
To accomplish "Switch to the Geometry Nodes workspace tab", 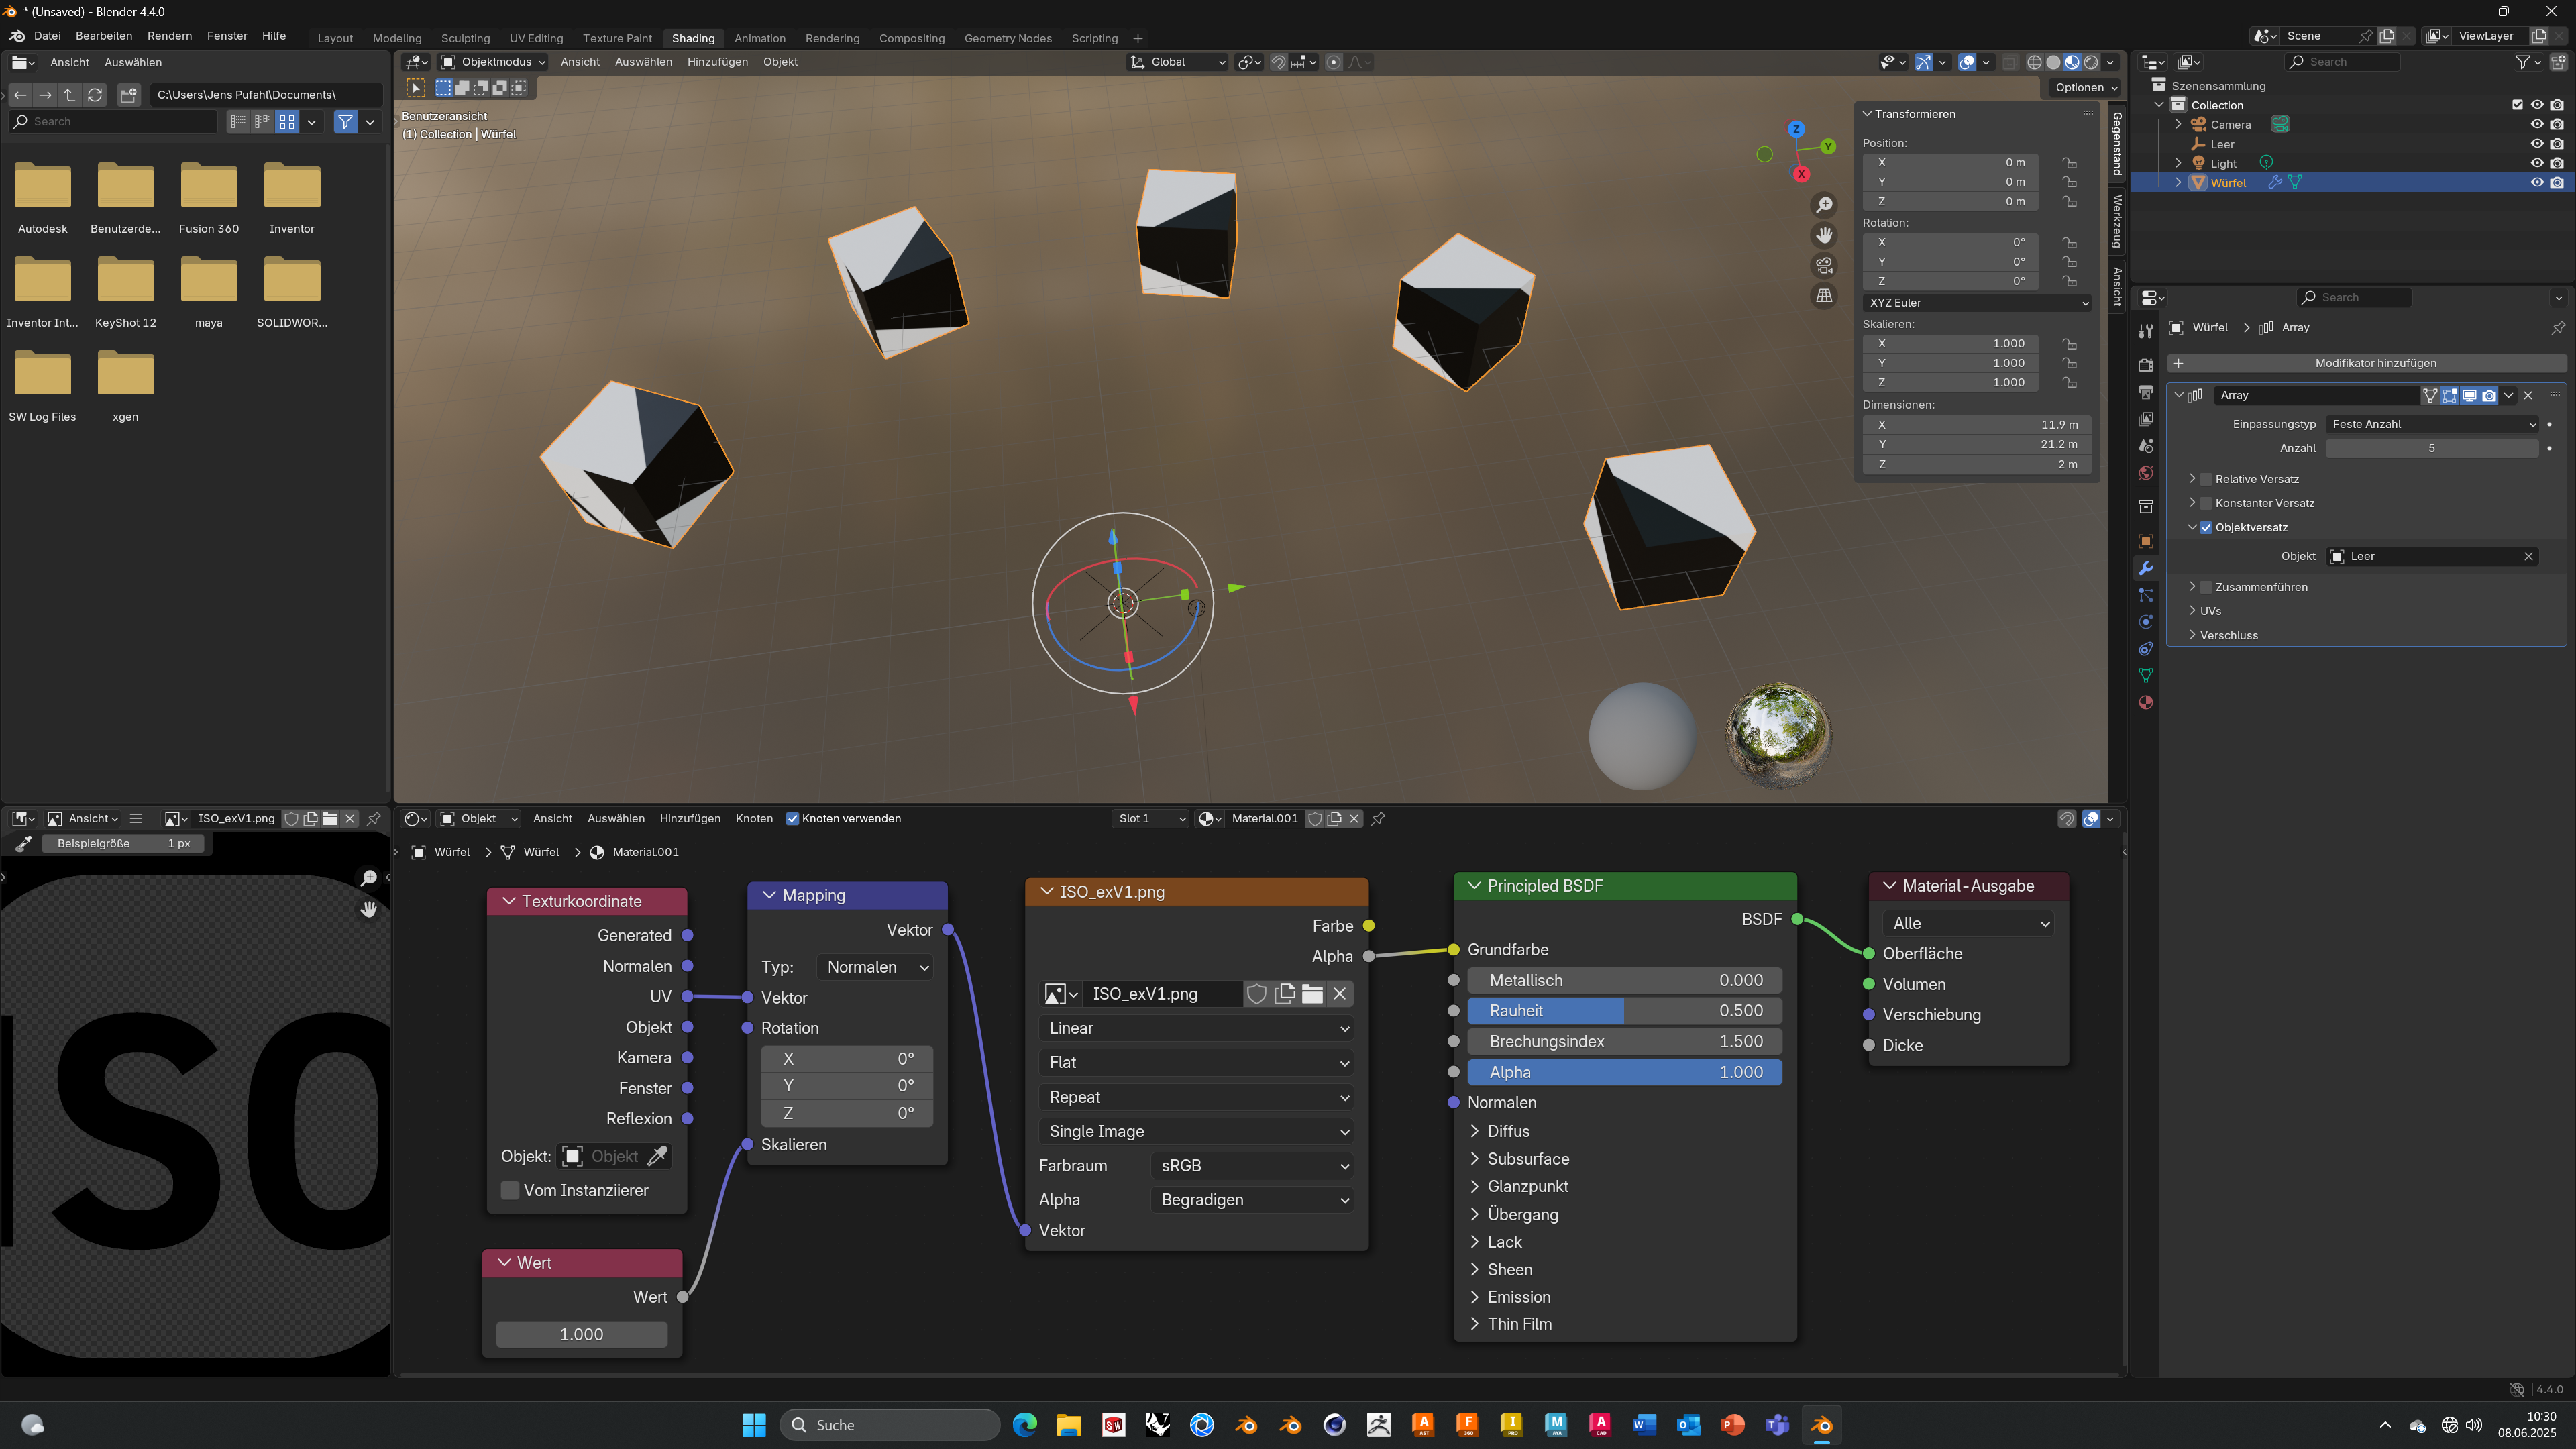I will (x=1007, y=38).
